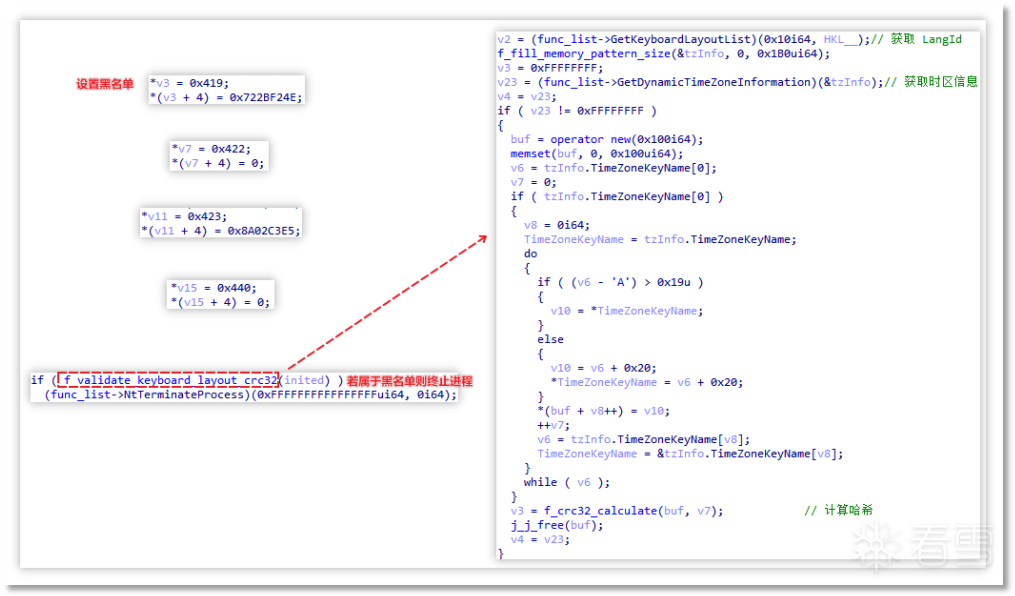Screen dimensions: 1015x596
Task: Click the line 'v10 = *TimeZoneKeyName;'
Action: (627, 311)
